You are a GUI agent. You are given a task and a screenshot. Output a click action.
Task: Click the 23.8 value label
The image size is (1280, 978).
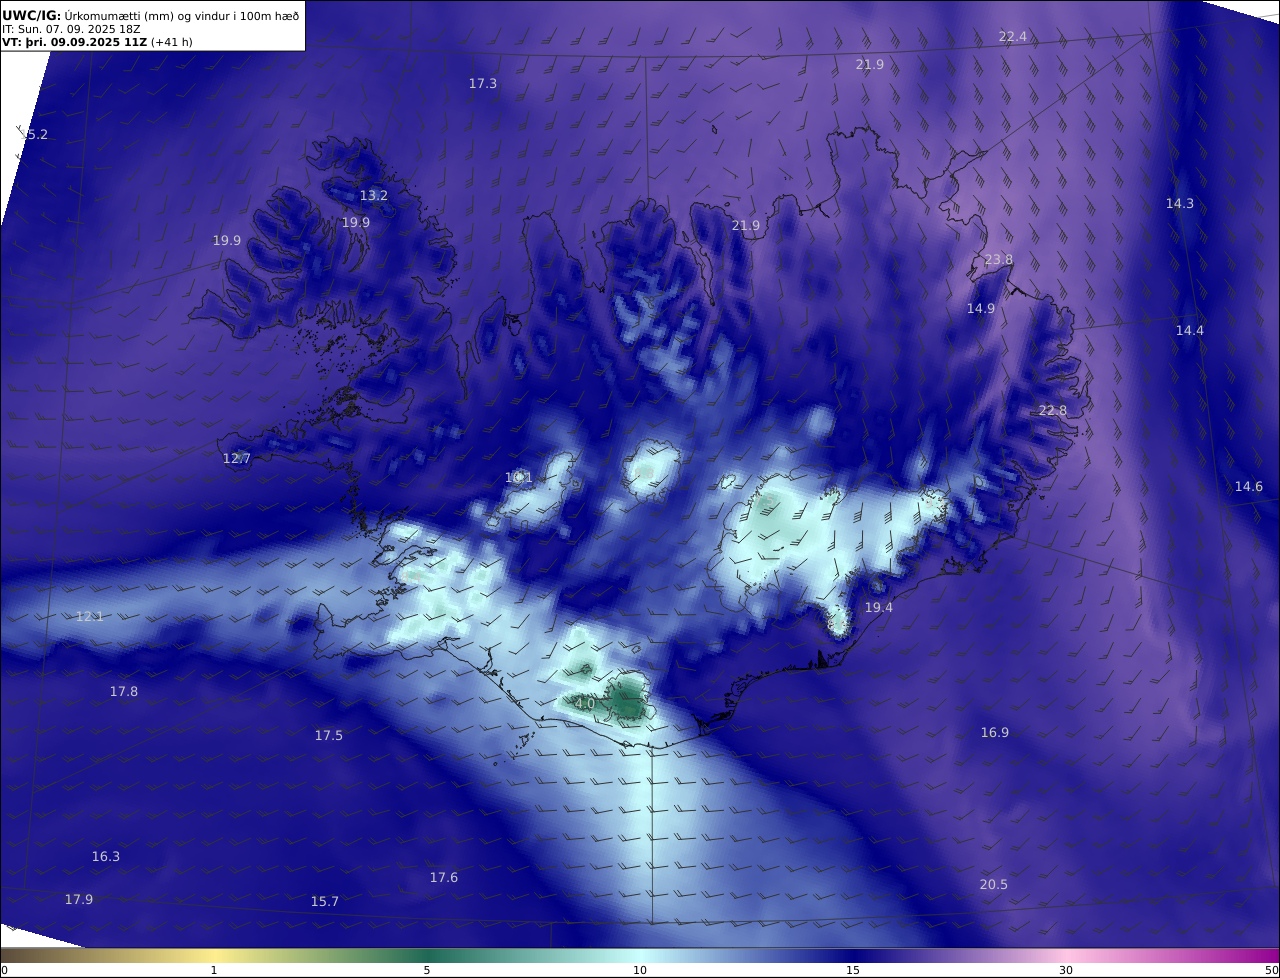(999, 260)
